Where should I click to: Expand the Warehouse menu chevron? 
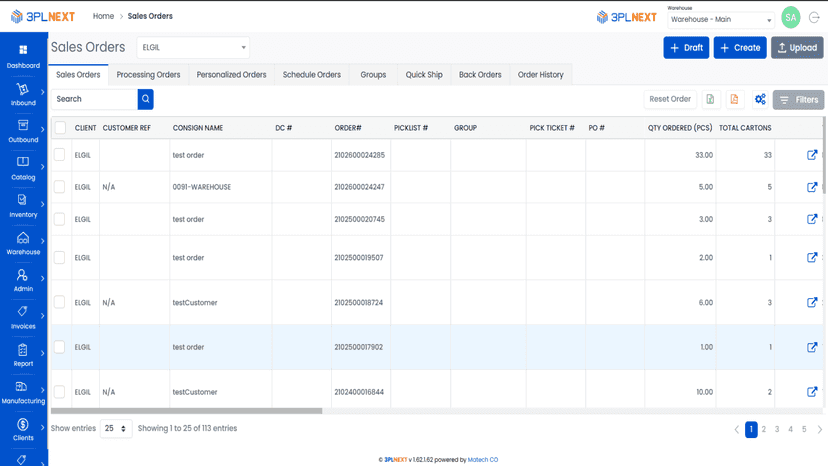[x=42, y=241]
